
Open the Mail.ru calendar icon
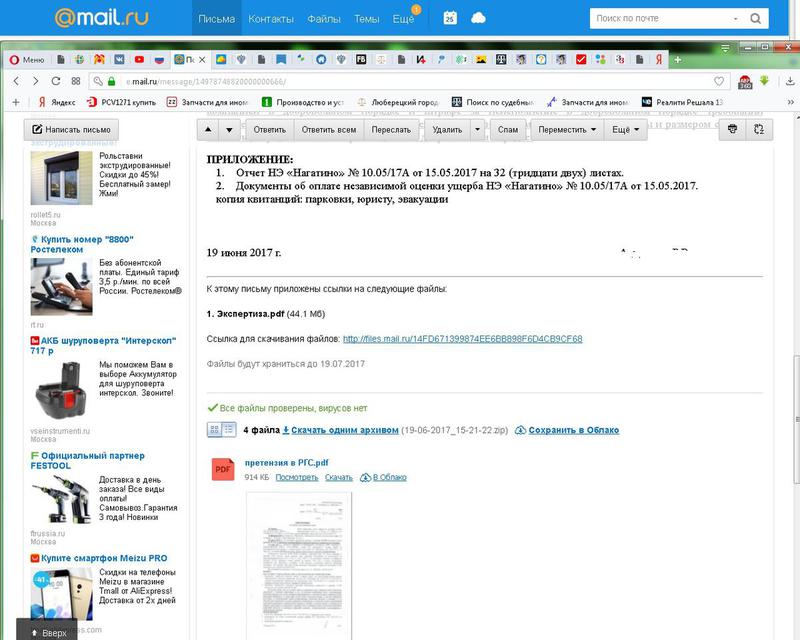(450, 18)
